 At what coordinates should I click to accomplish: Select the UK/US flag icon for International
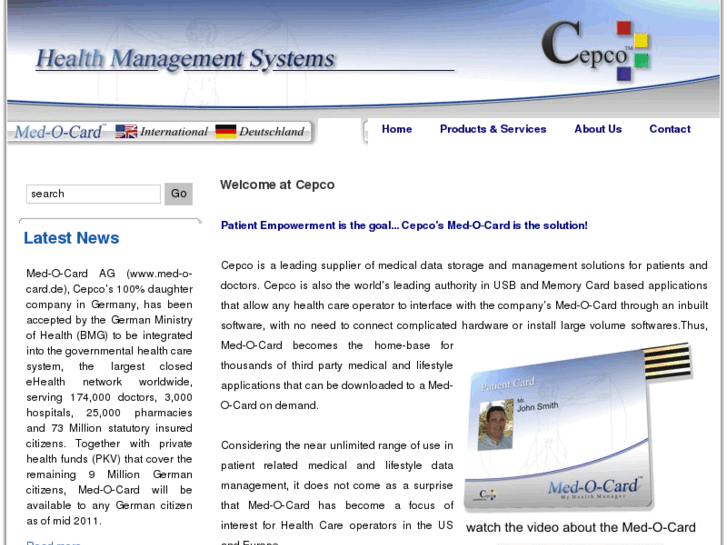click(x=126, y=132)
